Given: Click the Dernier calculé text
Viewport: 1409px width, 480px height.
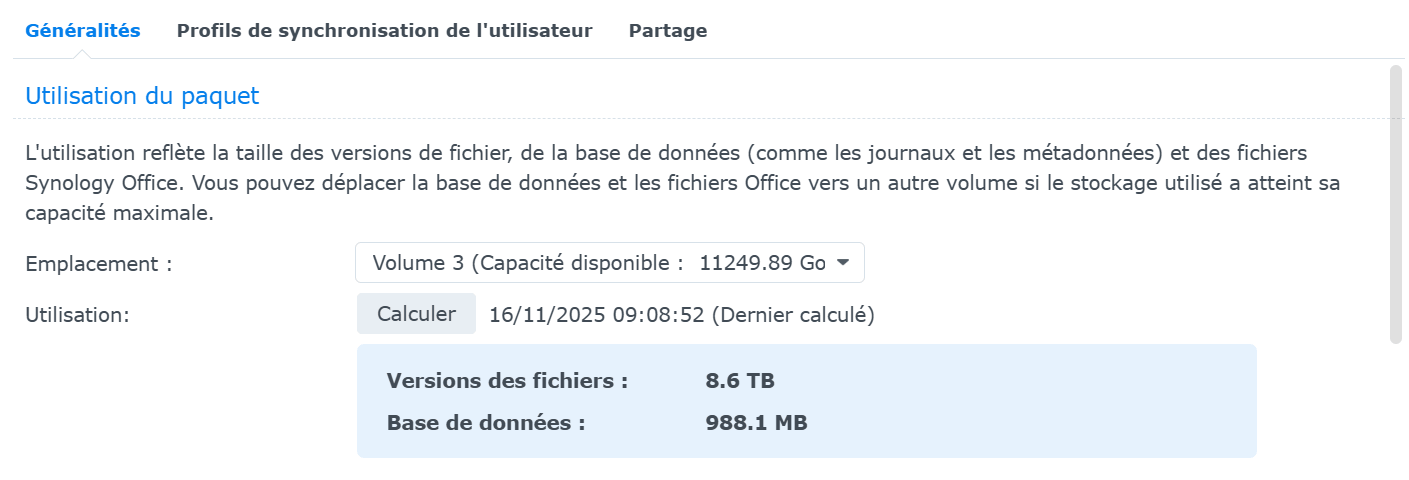Looking at the screenshot, I should (x=793, y=315).
